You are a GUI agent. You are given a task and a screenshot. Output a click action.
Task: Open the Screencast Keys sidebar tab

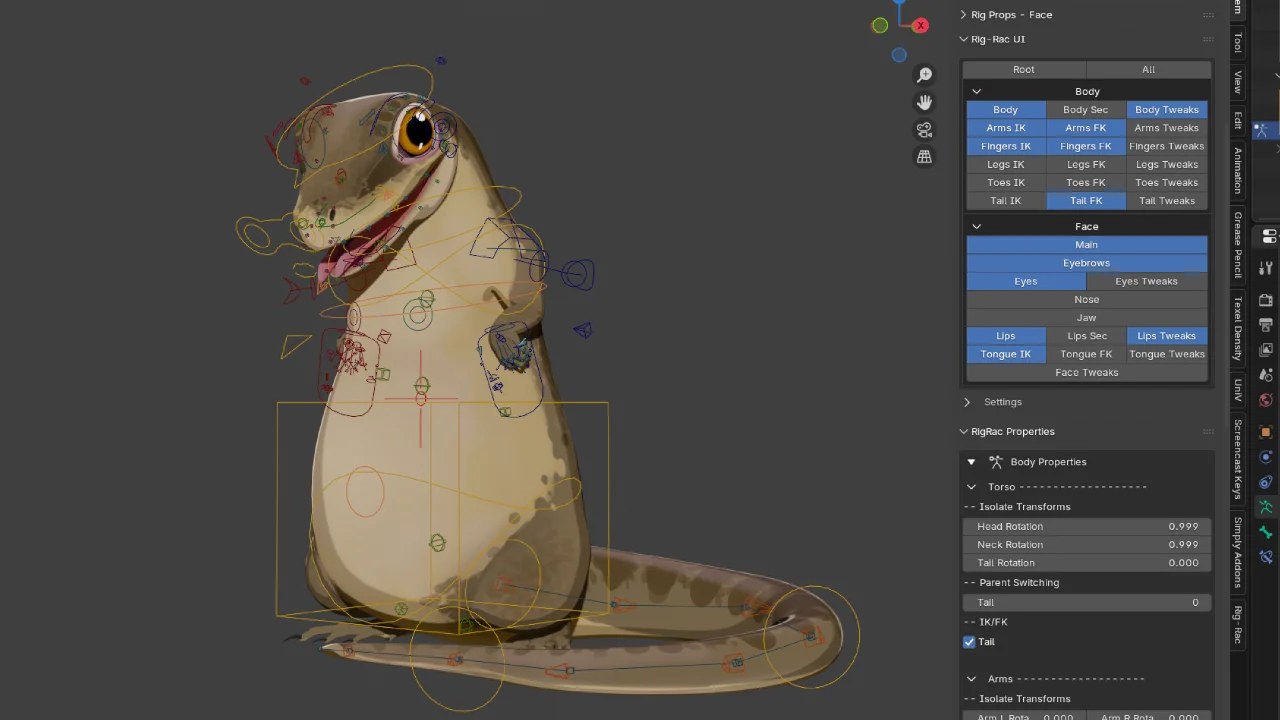1237,460
